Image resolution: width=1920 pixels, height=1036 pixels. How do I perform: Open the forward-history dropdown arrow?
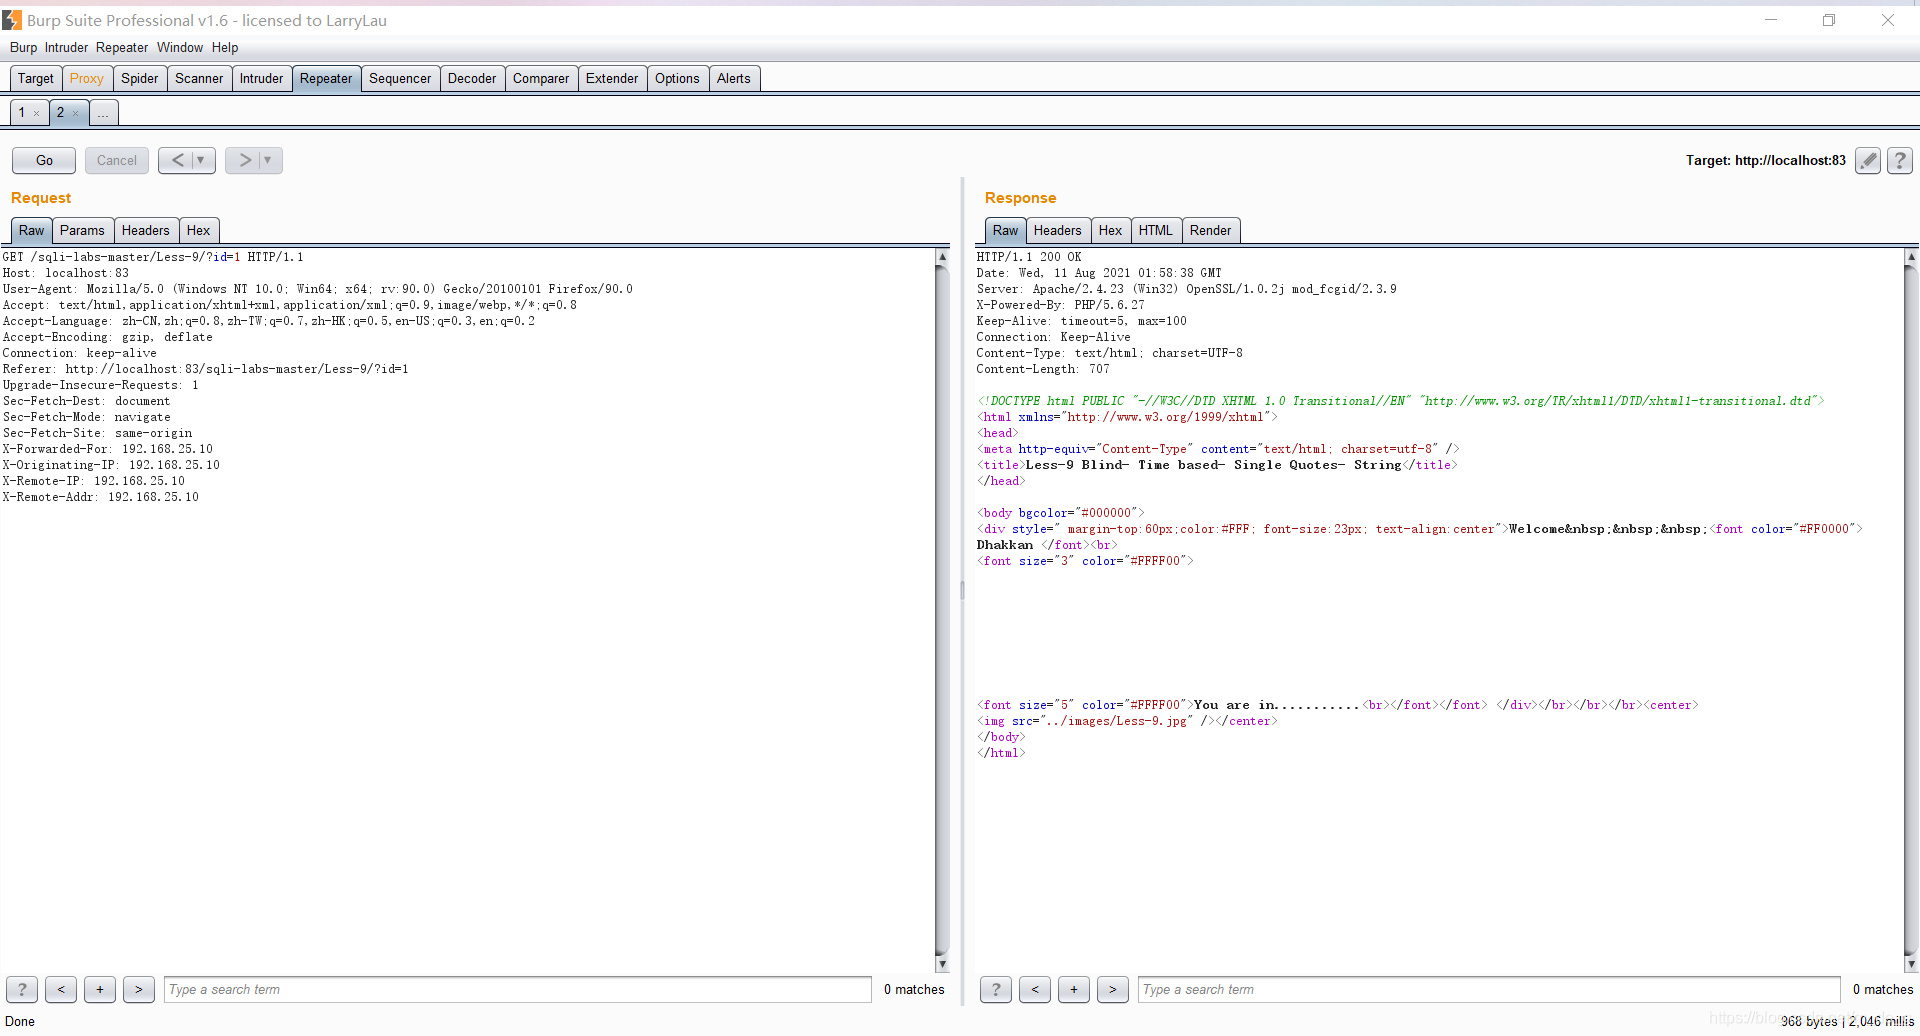coord(268,160)
